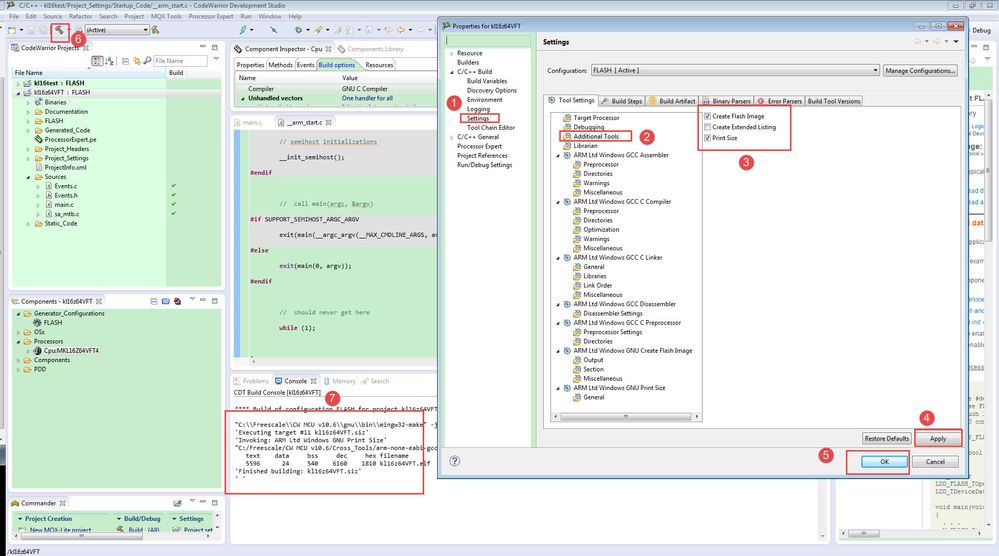Enable Create Extended Listing checkbox
999x556 pixels.
707,127
